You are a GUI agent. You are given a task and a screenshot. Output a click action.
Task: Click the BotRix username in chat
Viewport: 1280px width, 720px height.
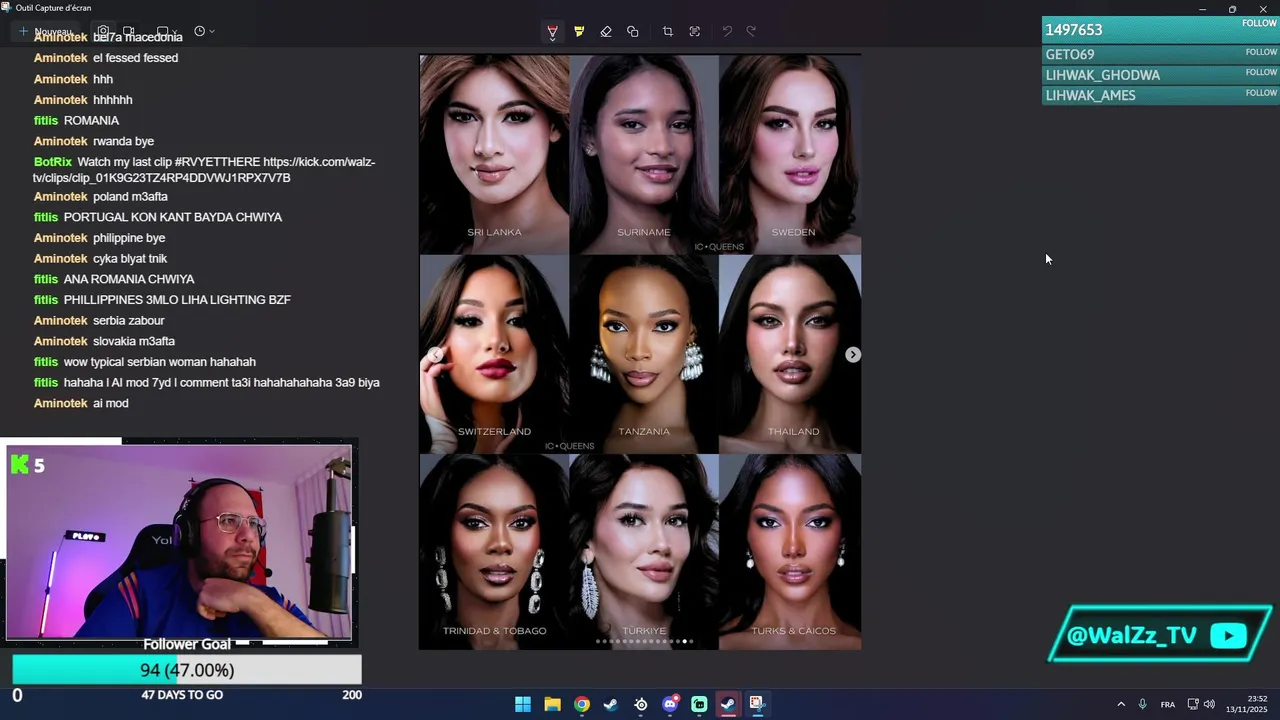[x=53, y=162]
